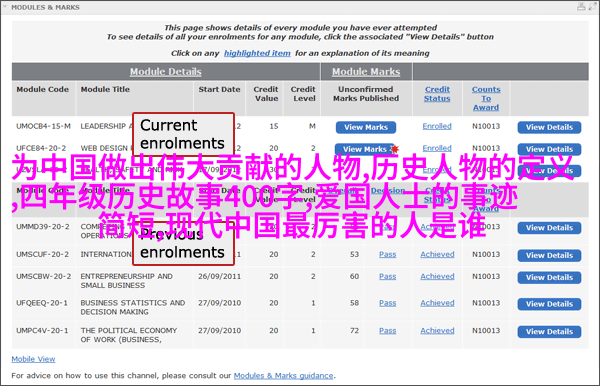Open View Details for UMSCBW-20-2

click(x=549, y=277)
